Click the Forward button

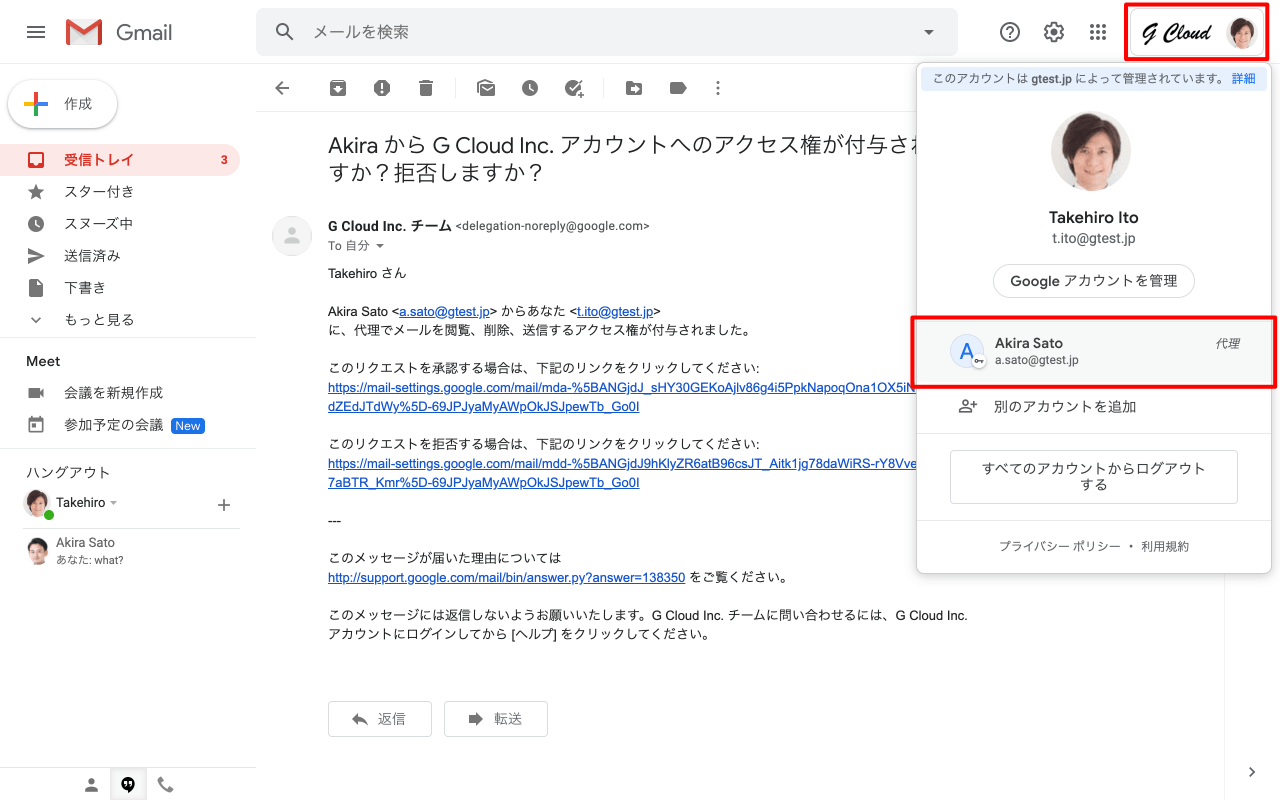pyautogui.click(x=496, y=719)
